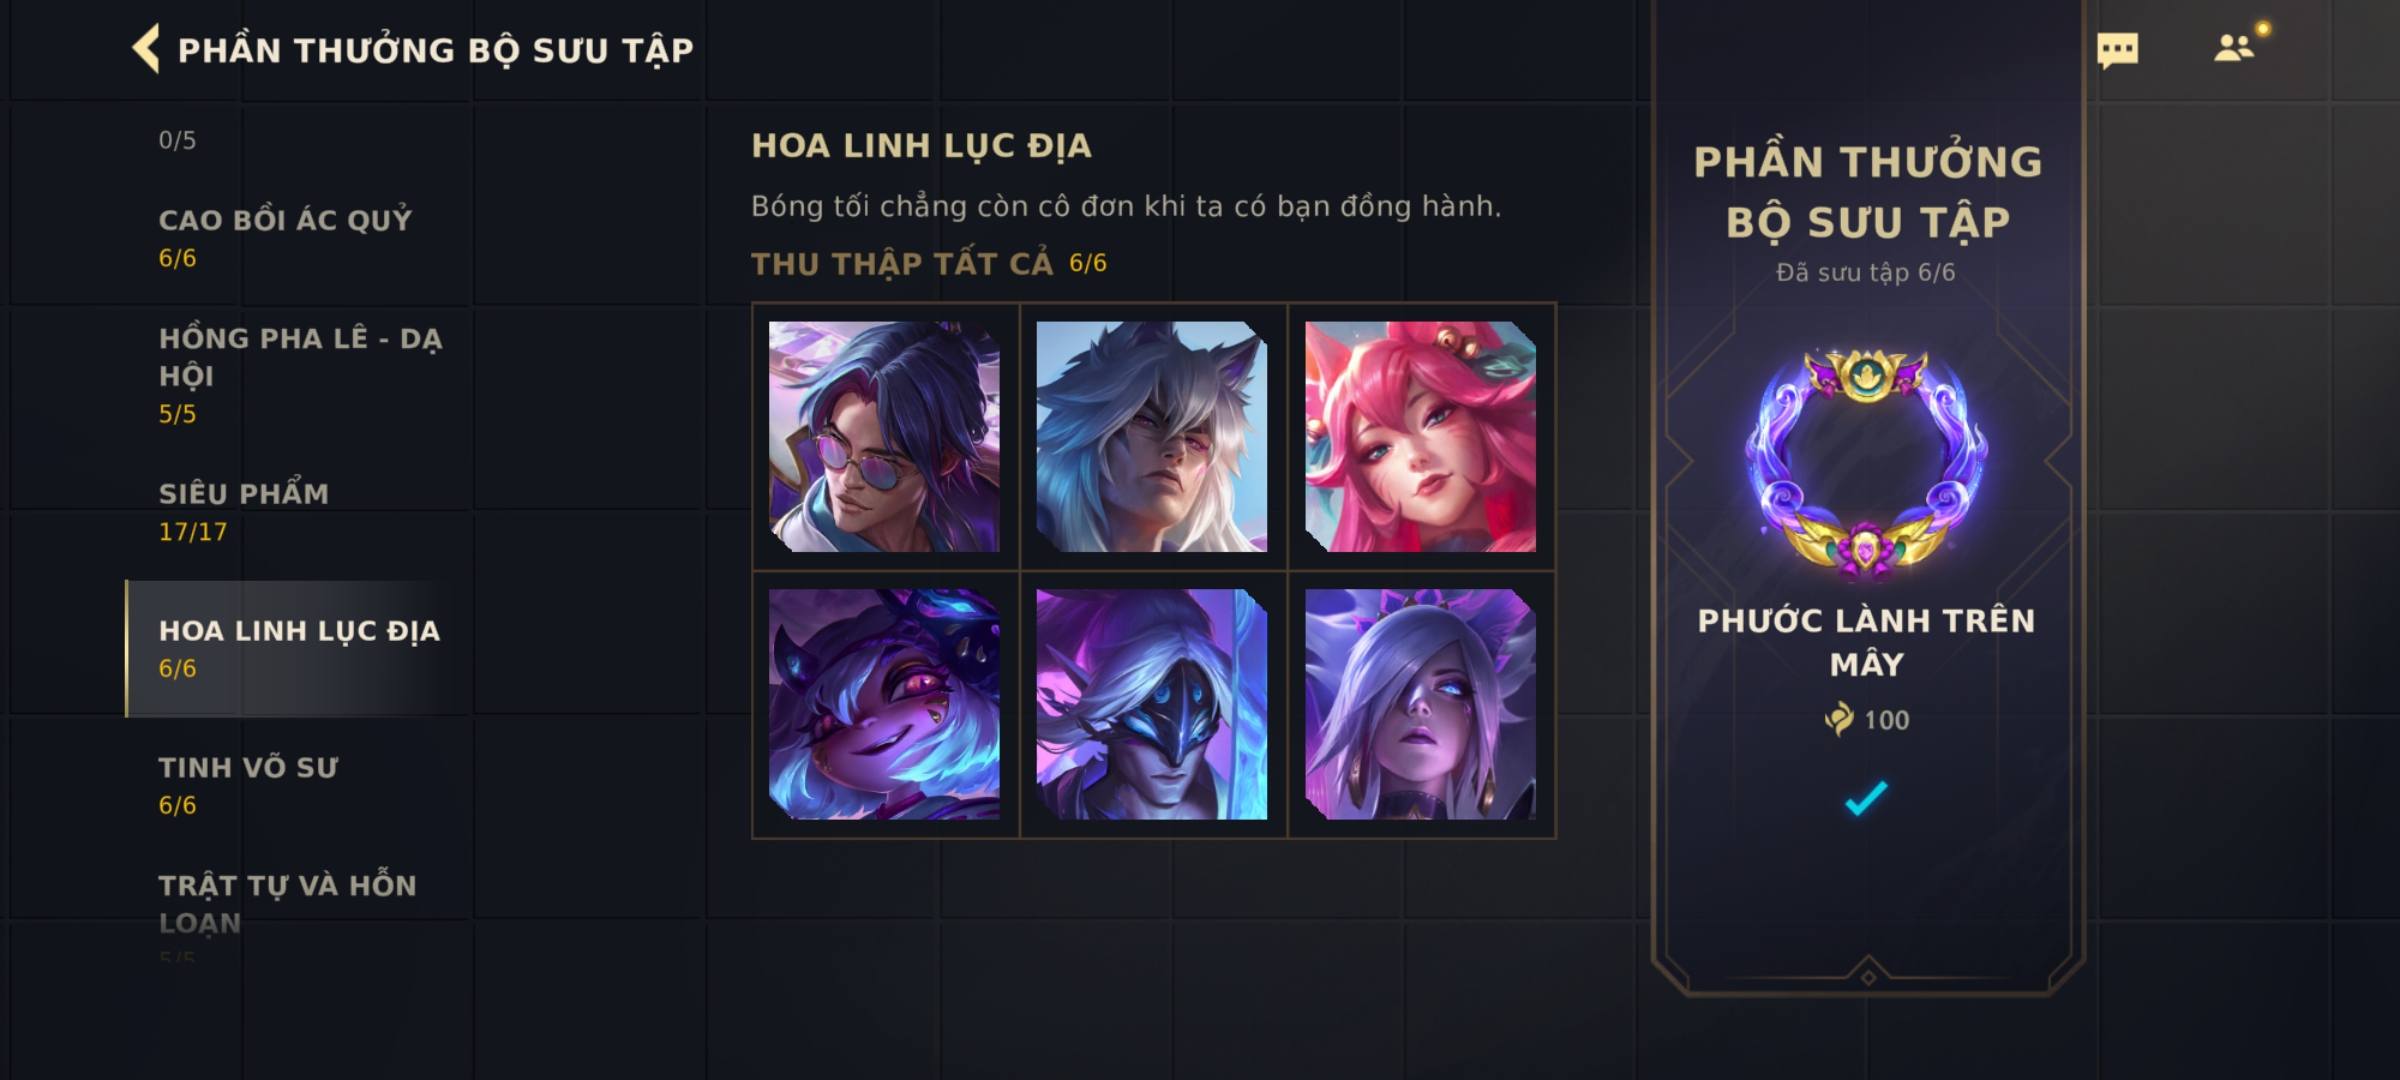Select the Siêu Phẩm collection
The width and height of the screenshot is (2400, 1080).
point(298,512)
